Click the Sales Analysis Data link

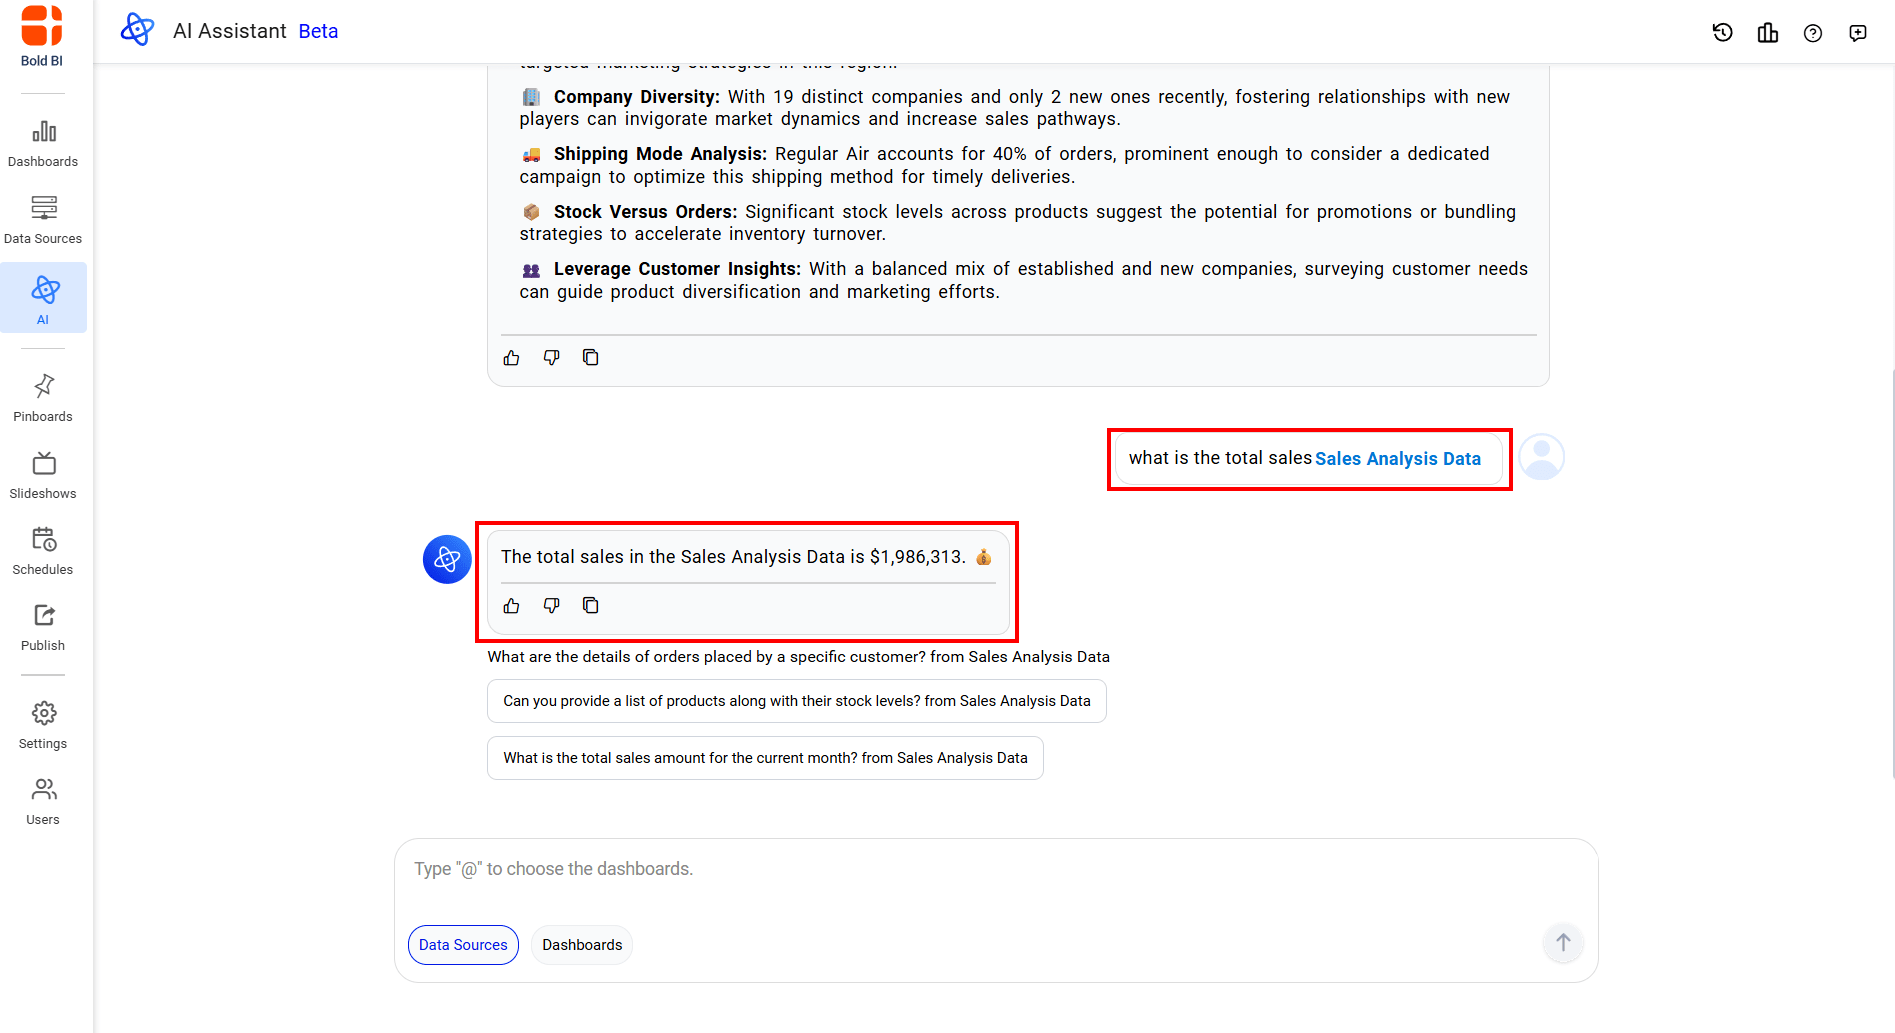click(1397, 459)
